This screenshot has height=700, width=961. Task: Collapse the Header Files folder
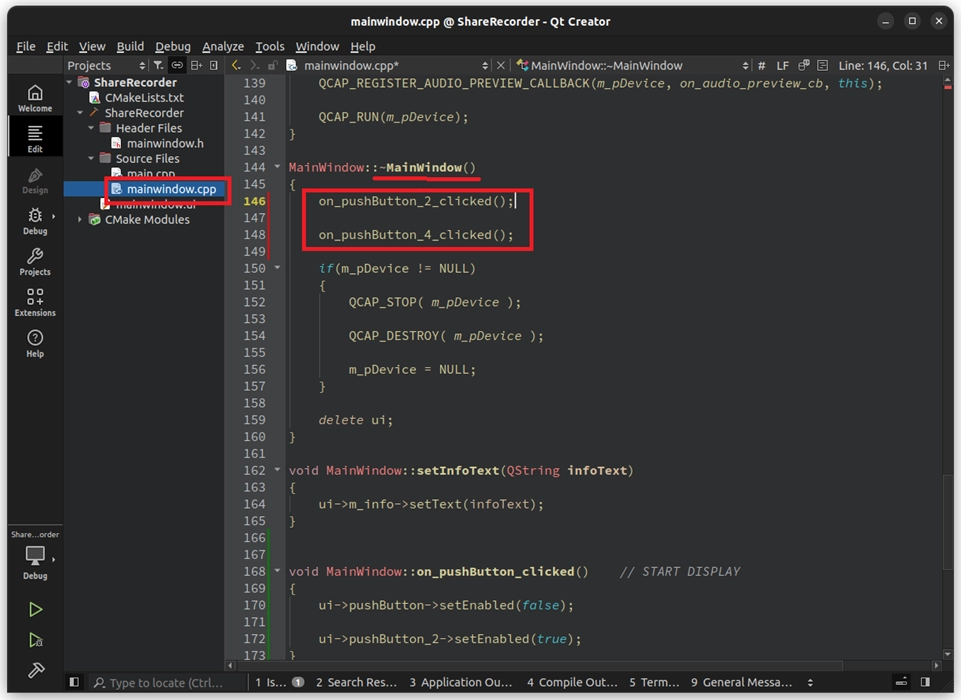click(91, 128)
